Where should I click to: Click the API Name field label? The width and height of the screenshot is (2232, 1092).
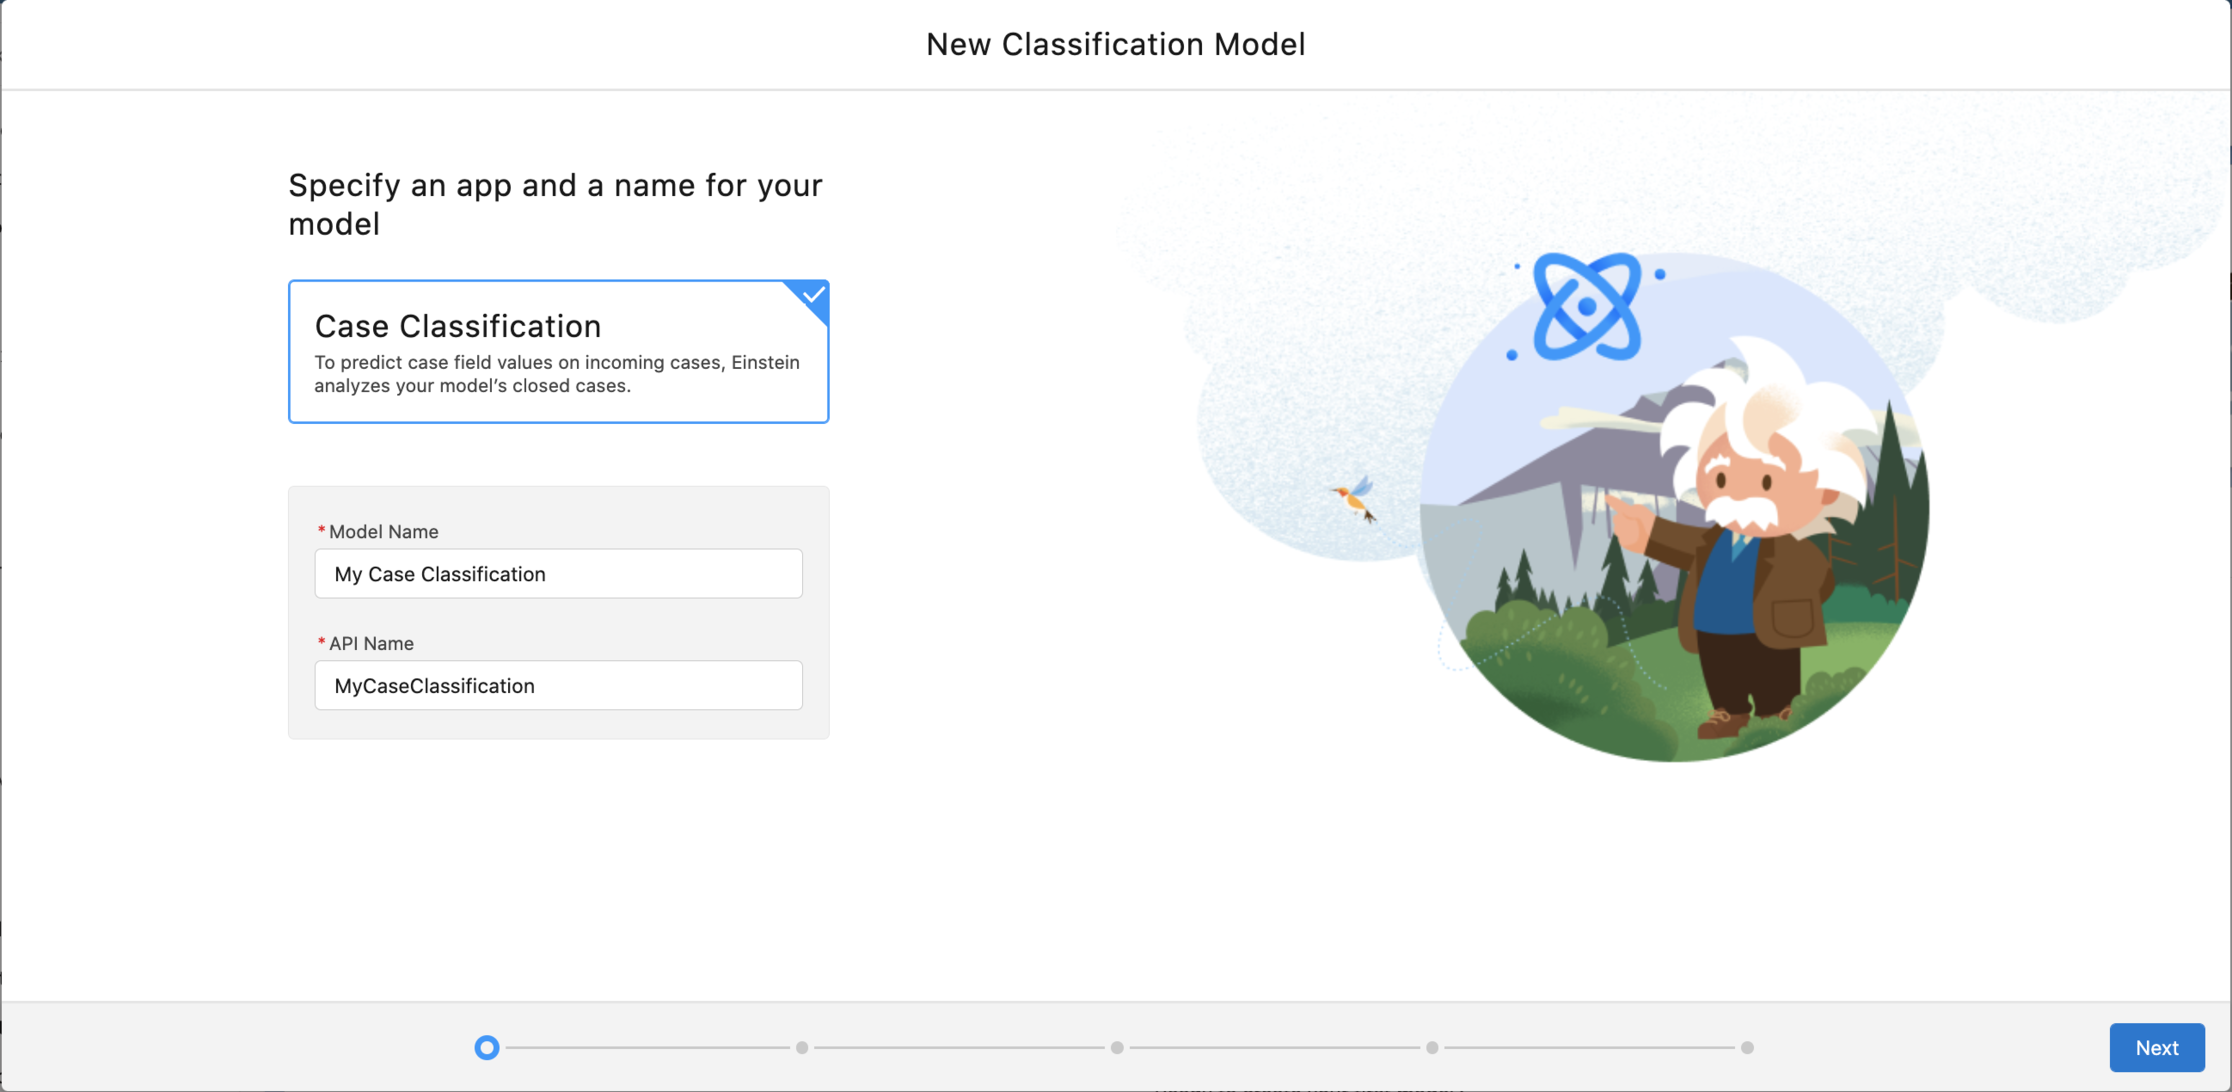371,644
